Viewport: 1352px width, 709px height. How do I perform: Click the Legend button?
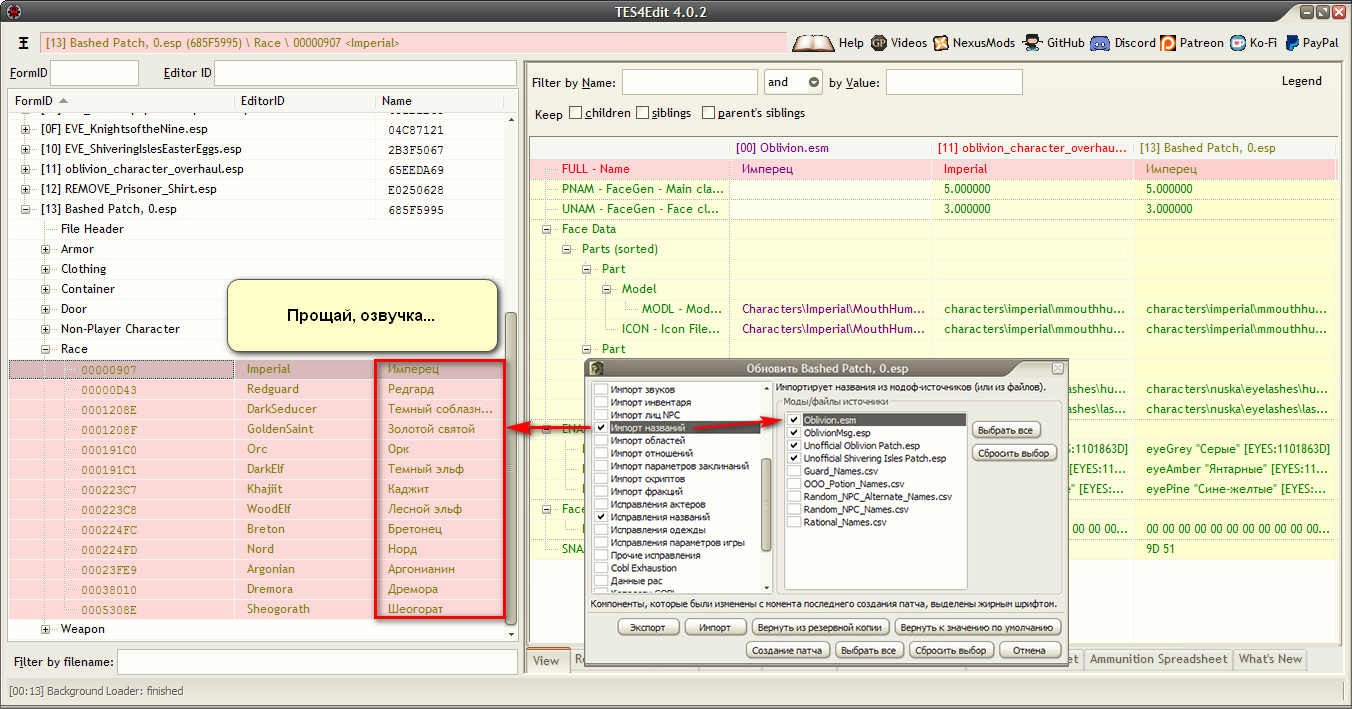click(1301, 81)
